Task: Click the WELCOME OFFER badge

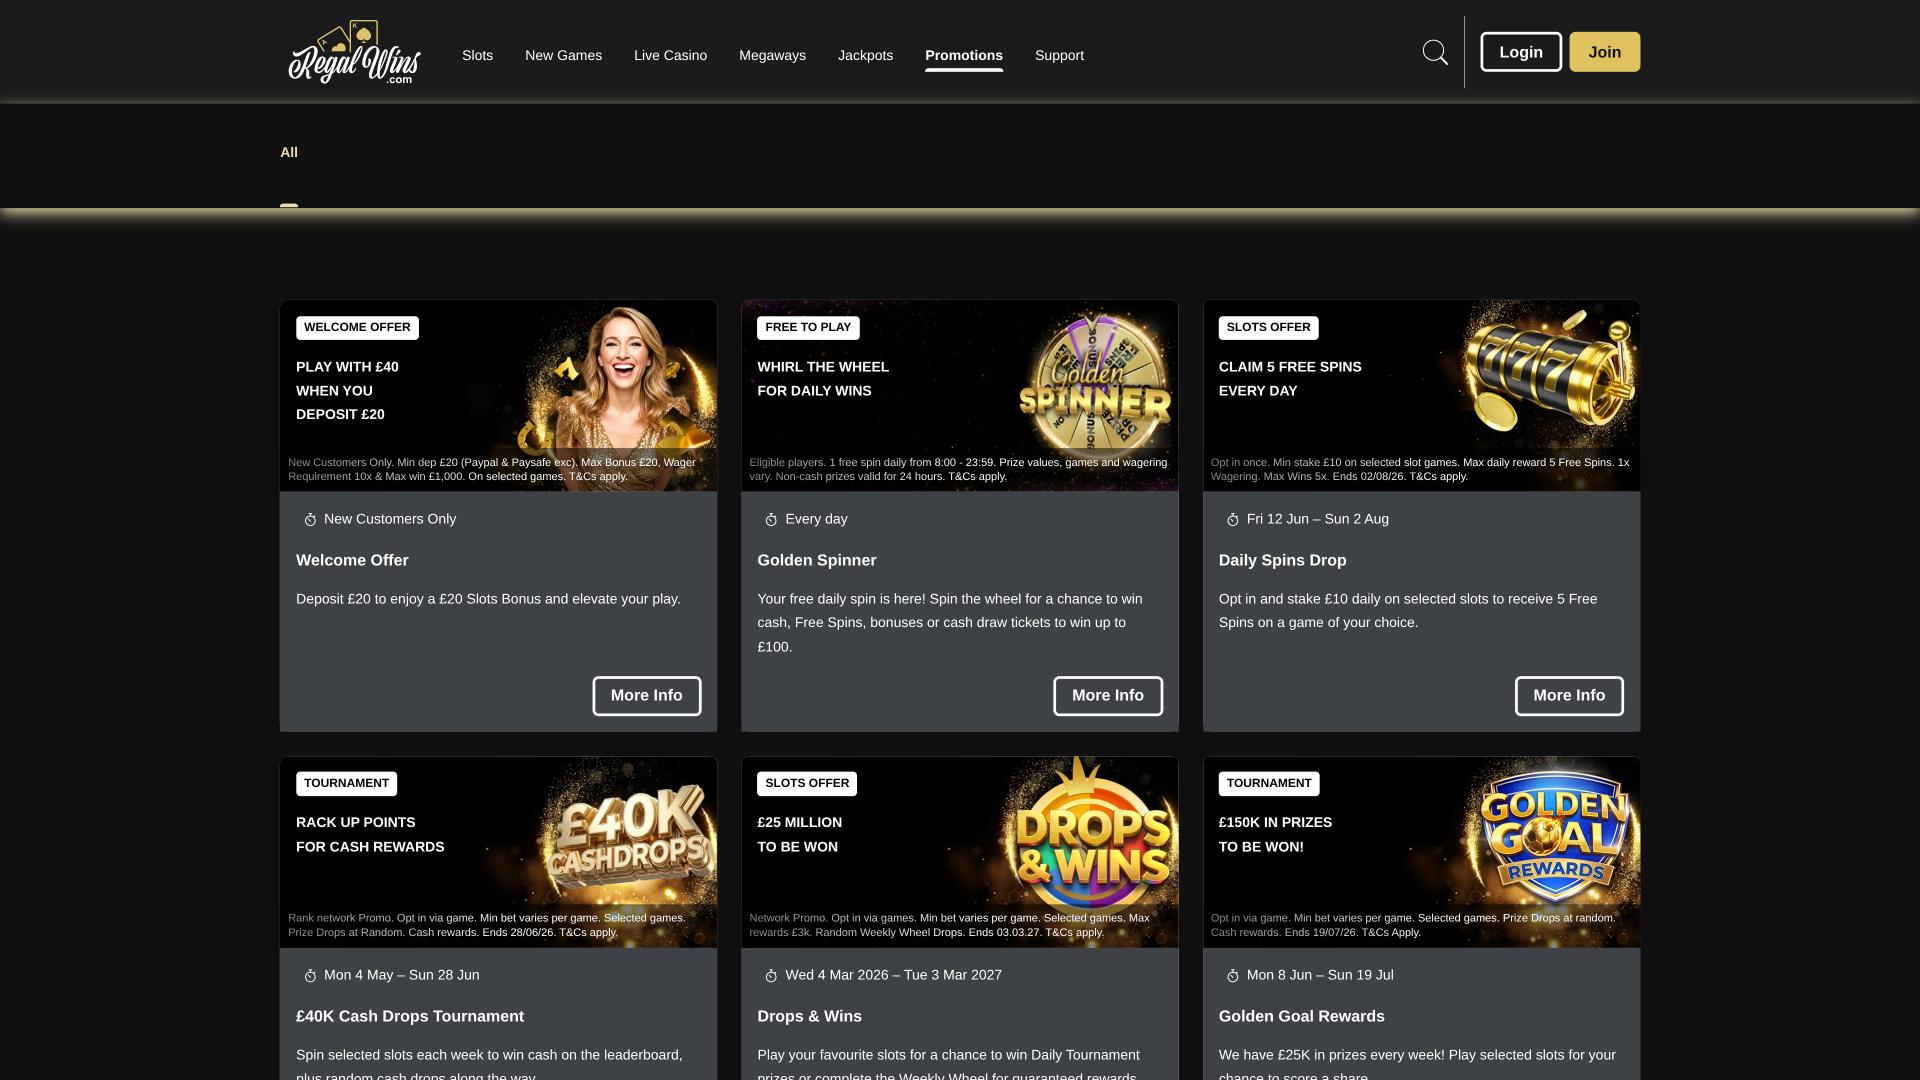Action: pyautogui.click(x=357, y=328)
